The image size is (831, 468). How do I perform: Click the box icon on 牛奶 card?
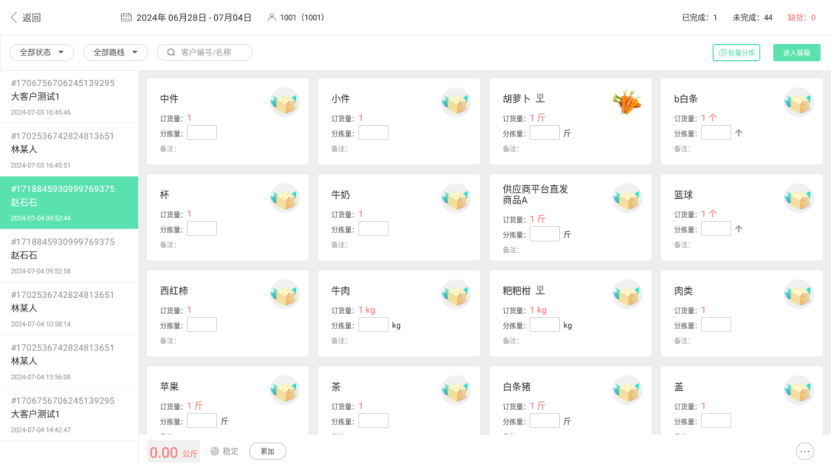coord(456,198)
